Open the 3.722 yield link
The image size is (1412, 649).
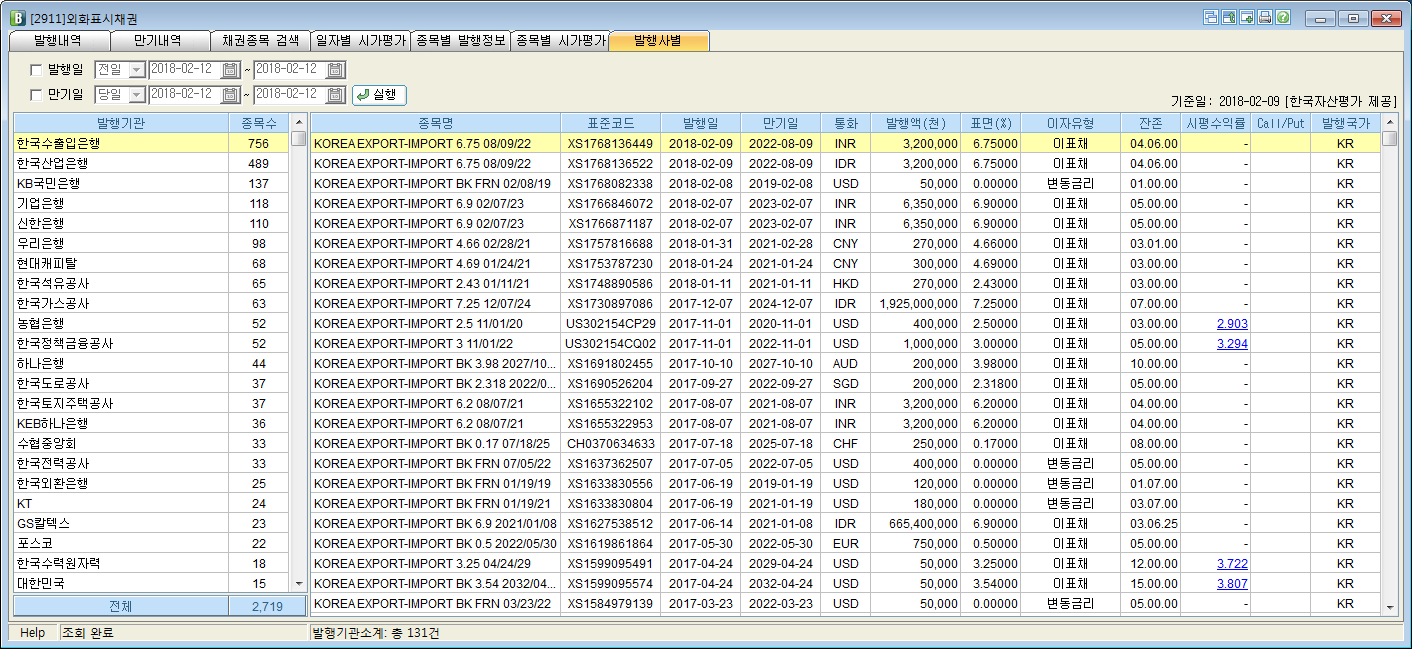click(1232, 564)
